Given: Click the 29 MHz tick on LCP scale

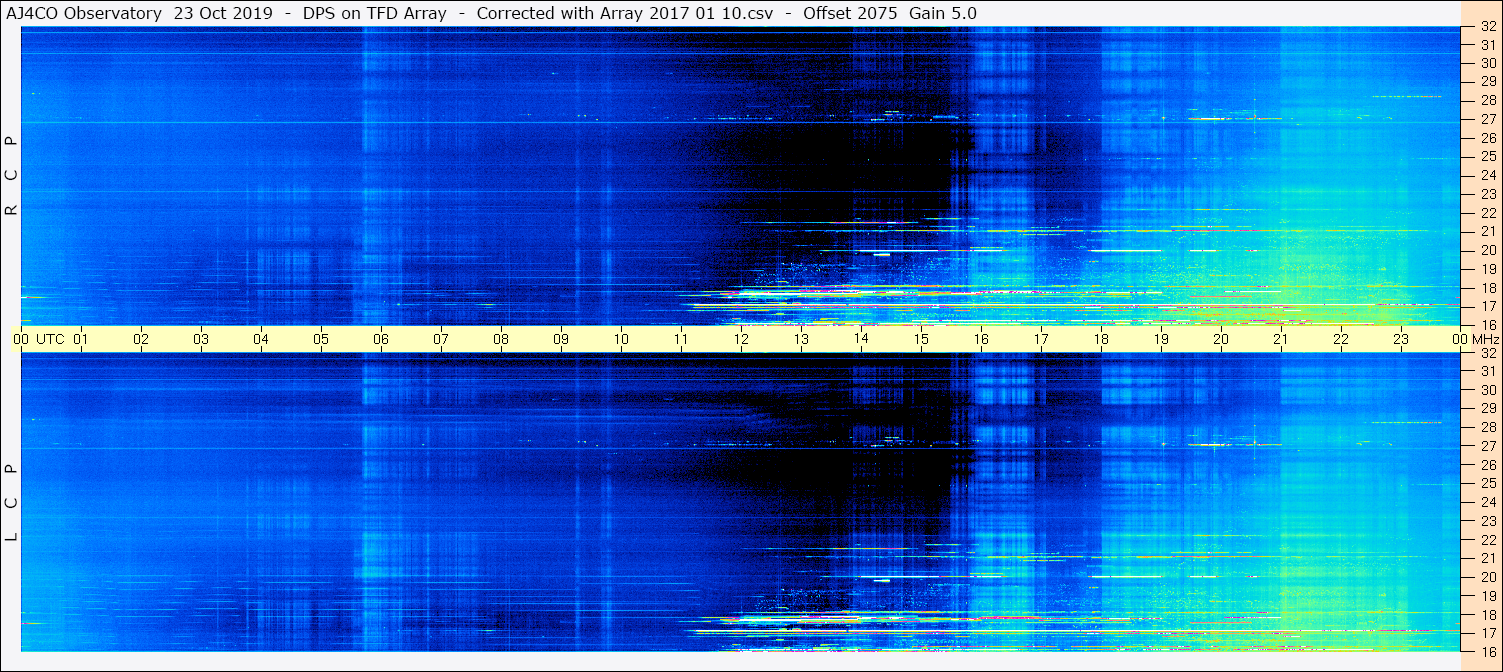Looking at the screenshot, I should click(x=1488, y=408).
